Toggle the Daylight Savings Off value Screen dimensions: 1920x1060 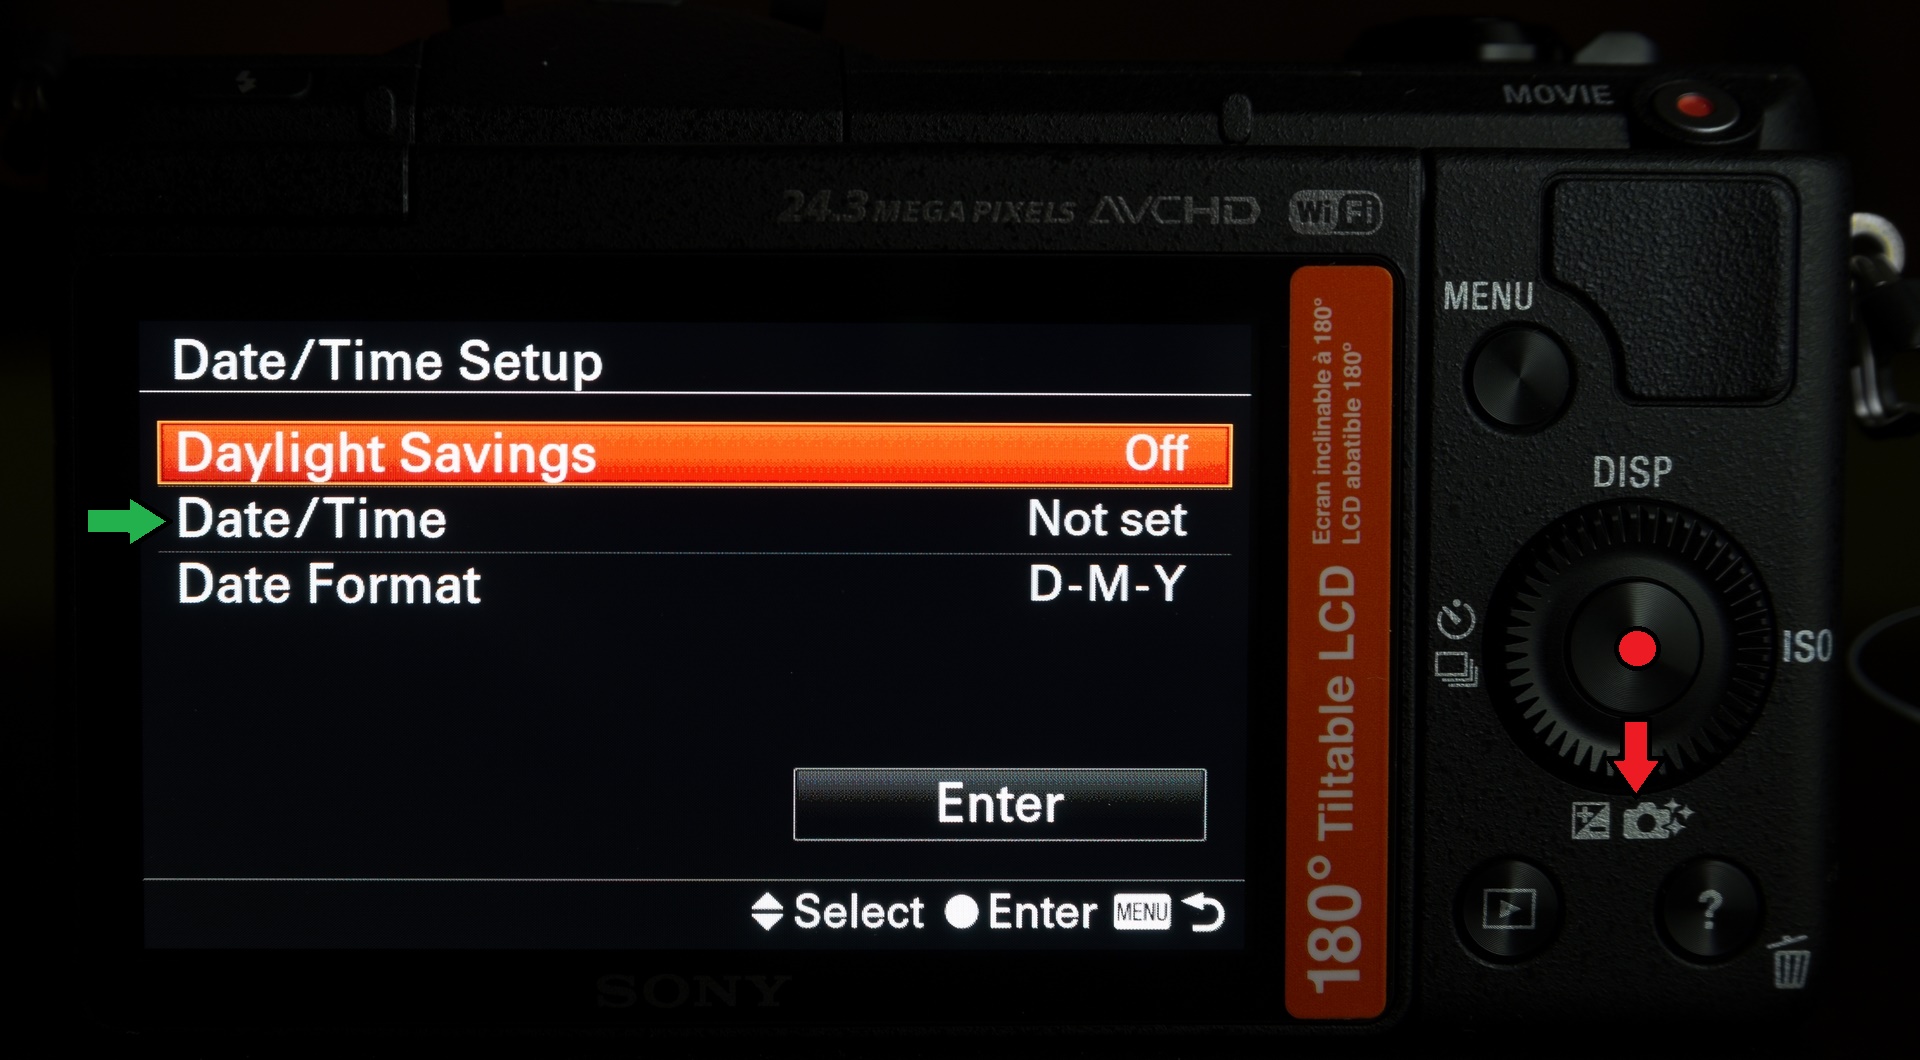(1156, 454)
